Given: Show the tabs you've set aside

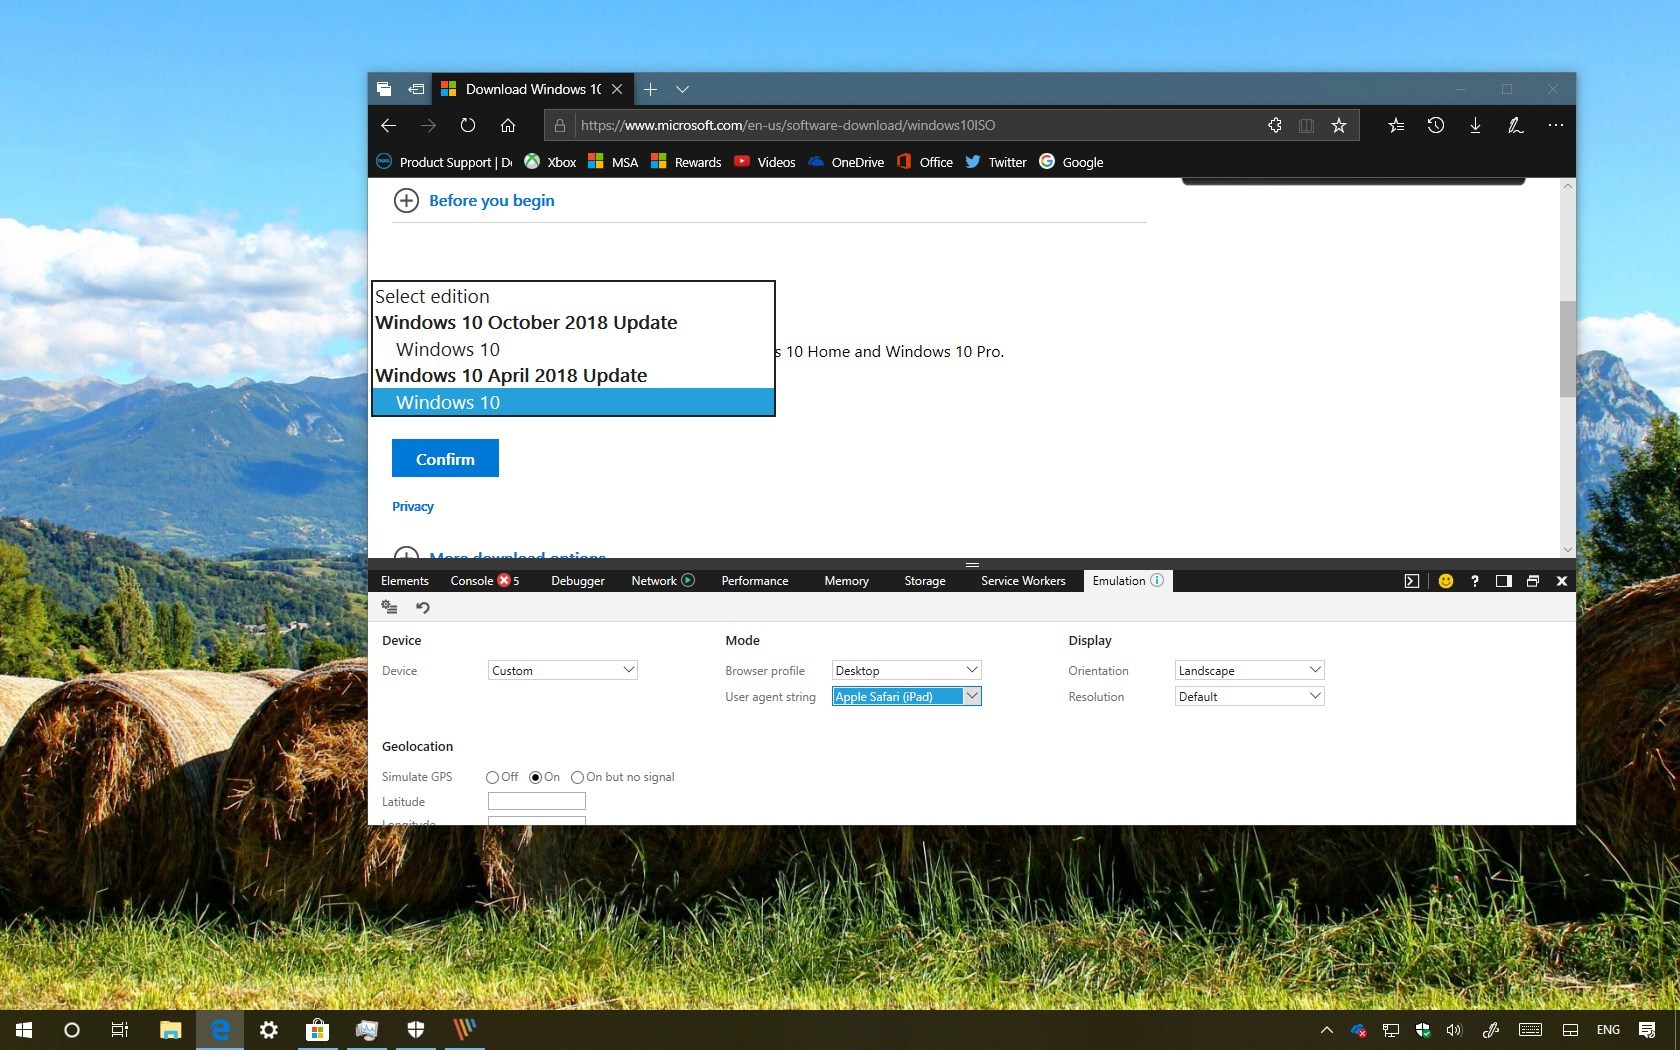Looking at the screenshot, I should pos(384,89).
